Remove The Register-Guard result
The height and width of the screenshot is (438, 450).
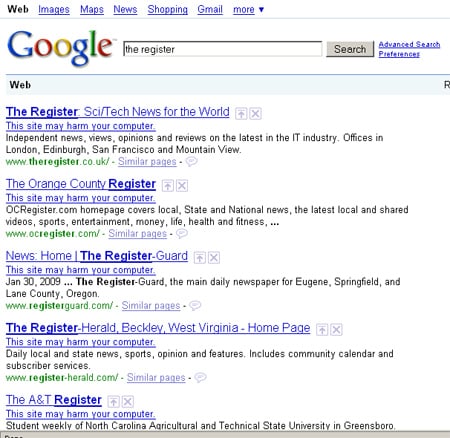click(214, 258)
